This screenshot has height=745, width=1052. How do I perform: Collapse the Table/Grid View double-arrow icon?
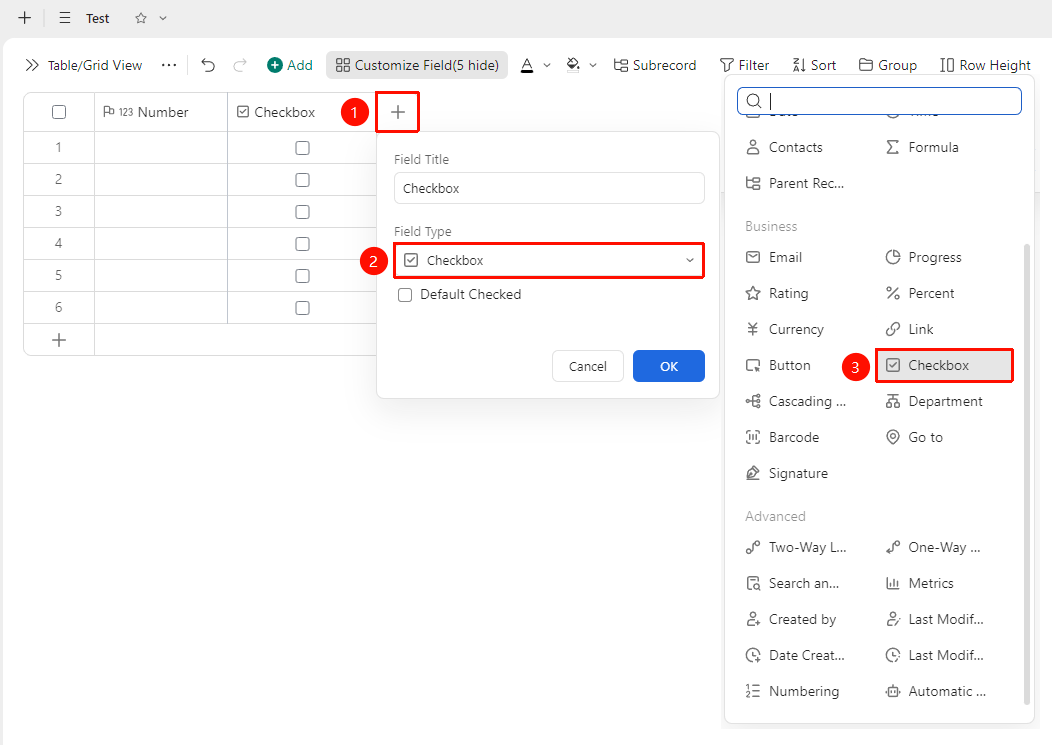(x=32, y=65)
